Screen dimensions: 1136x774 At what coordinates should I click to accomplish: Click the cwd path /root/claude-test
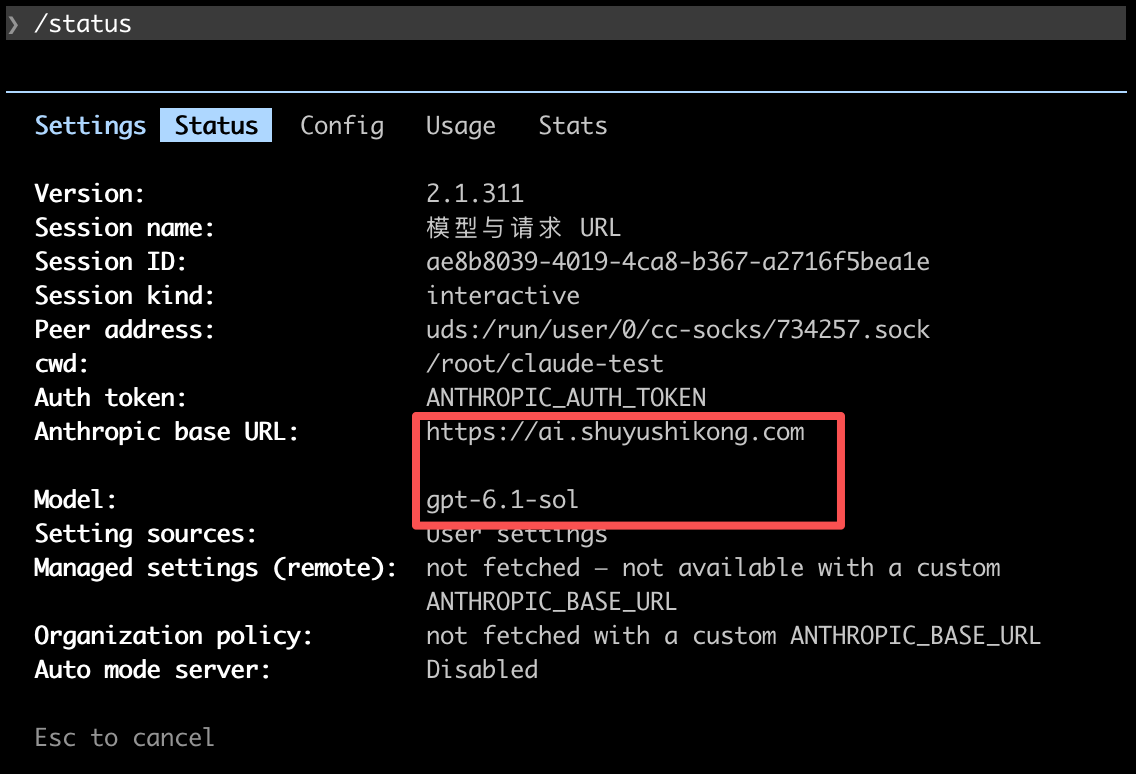(x=545, y=364)
